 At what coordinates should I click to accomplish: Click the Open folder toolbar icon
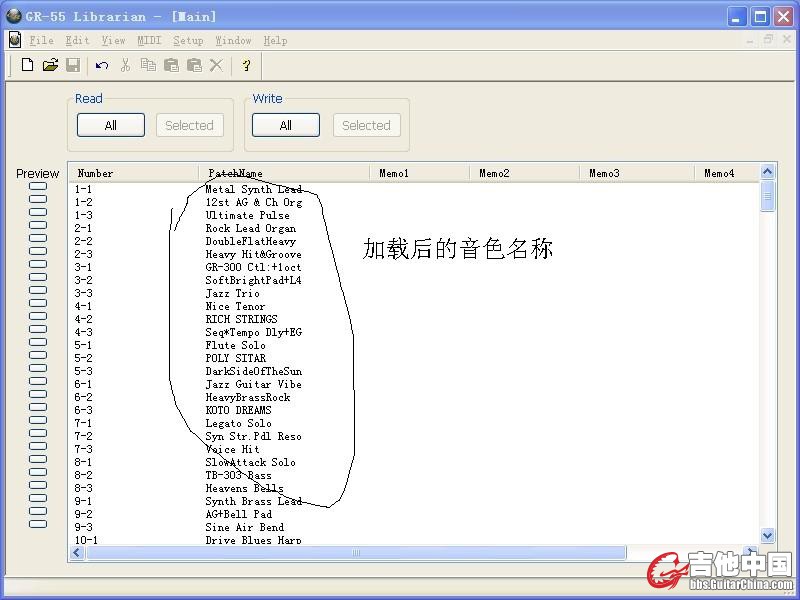[50, 65]
